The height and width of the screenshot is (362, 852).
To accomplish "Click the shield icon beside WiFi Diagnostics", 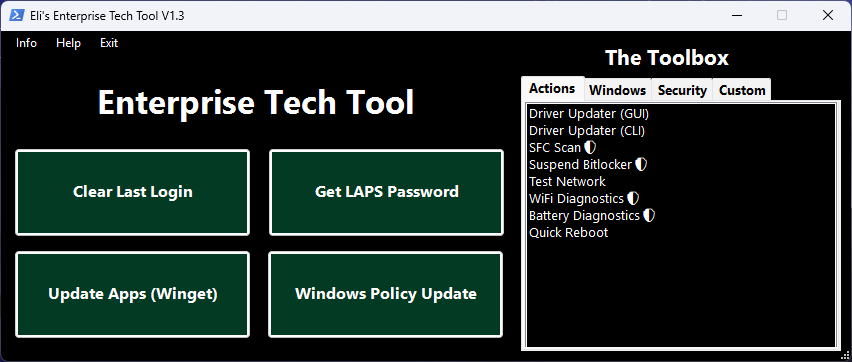I will 633,198.
